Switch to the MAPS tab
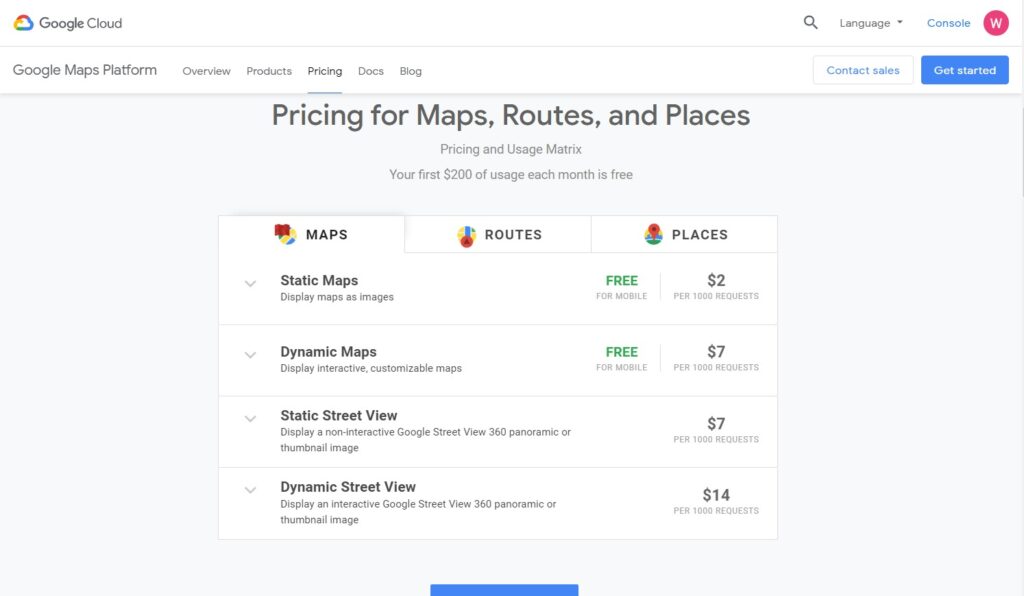 312,234
